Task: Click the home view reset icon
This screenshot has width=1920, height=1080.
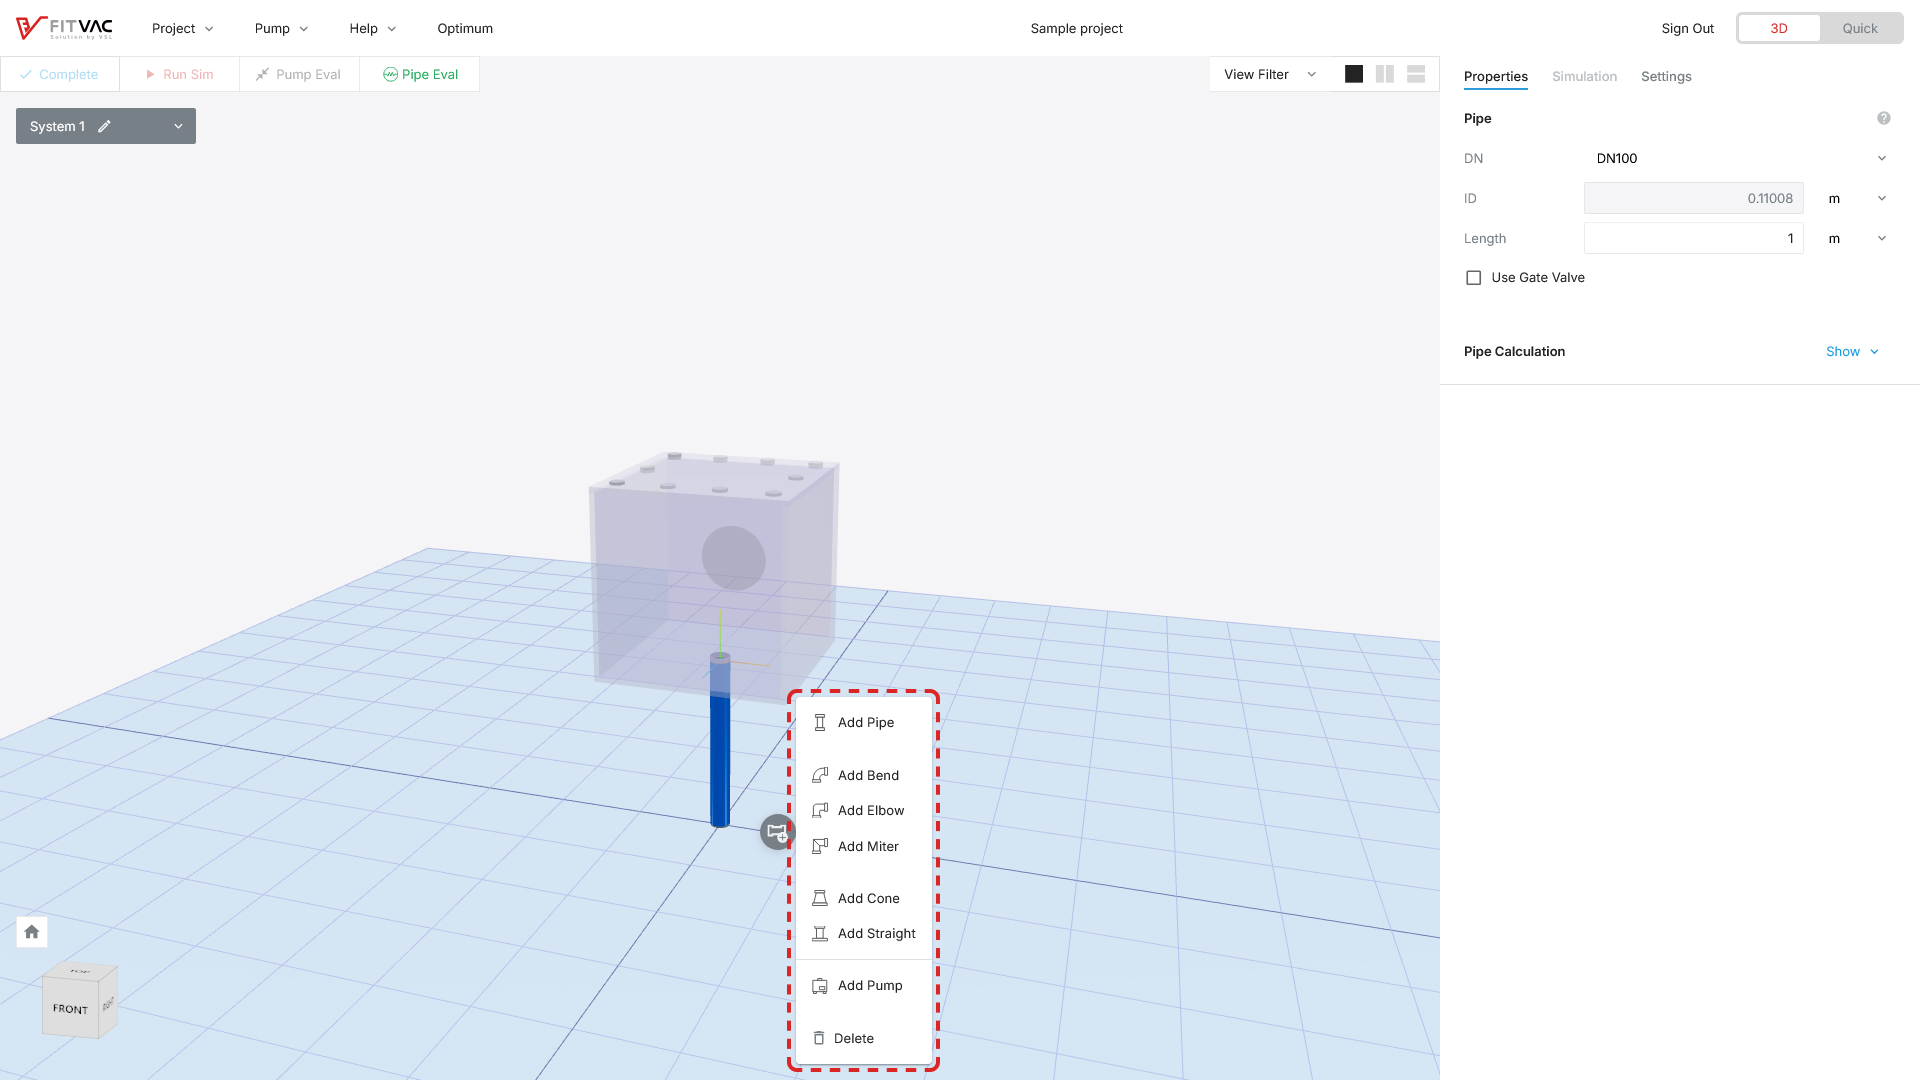Action: tap(32, 932)
